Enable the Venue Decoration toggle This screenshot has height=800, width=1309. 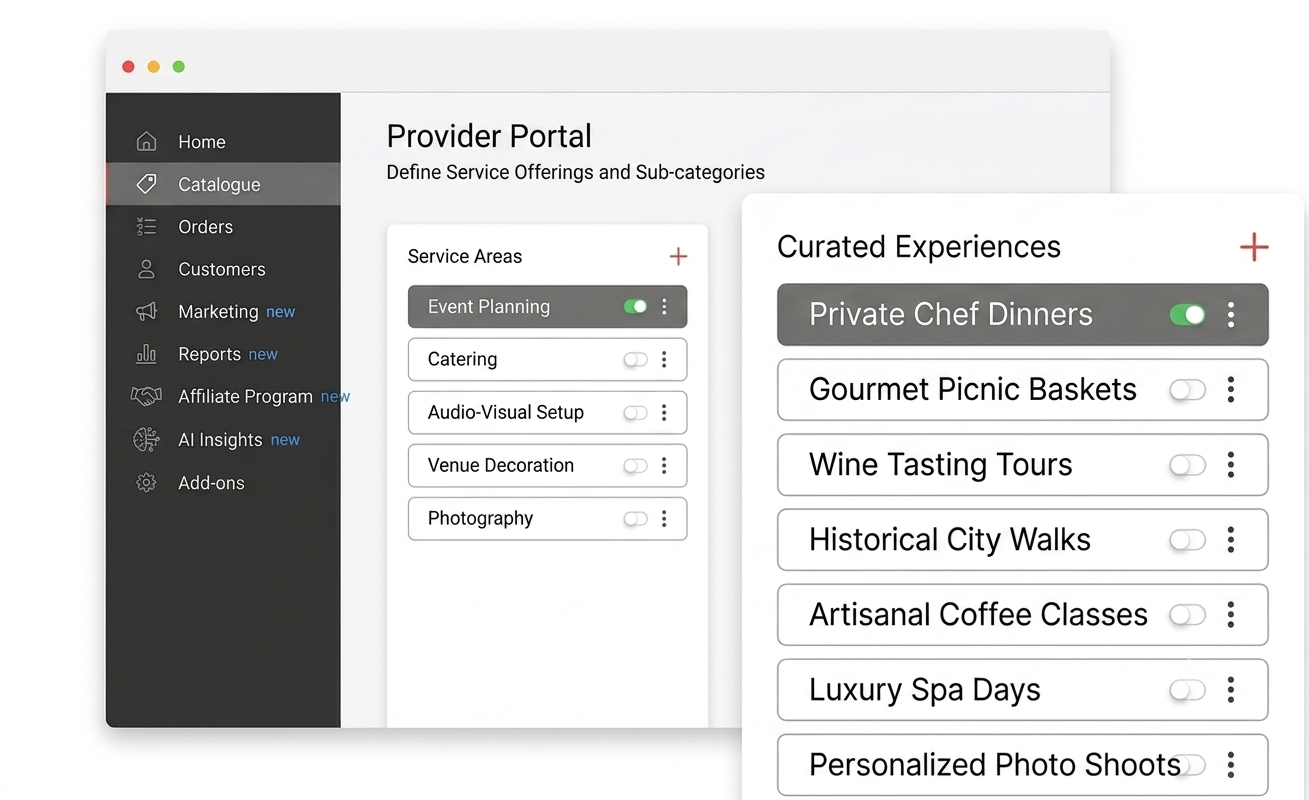635,466
